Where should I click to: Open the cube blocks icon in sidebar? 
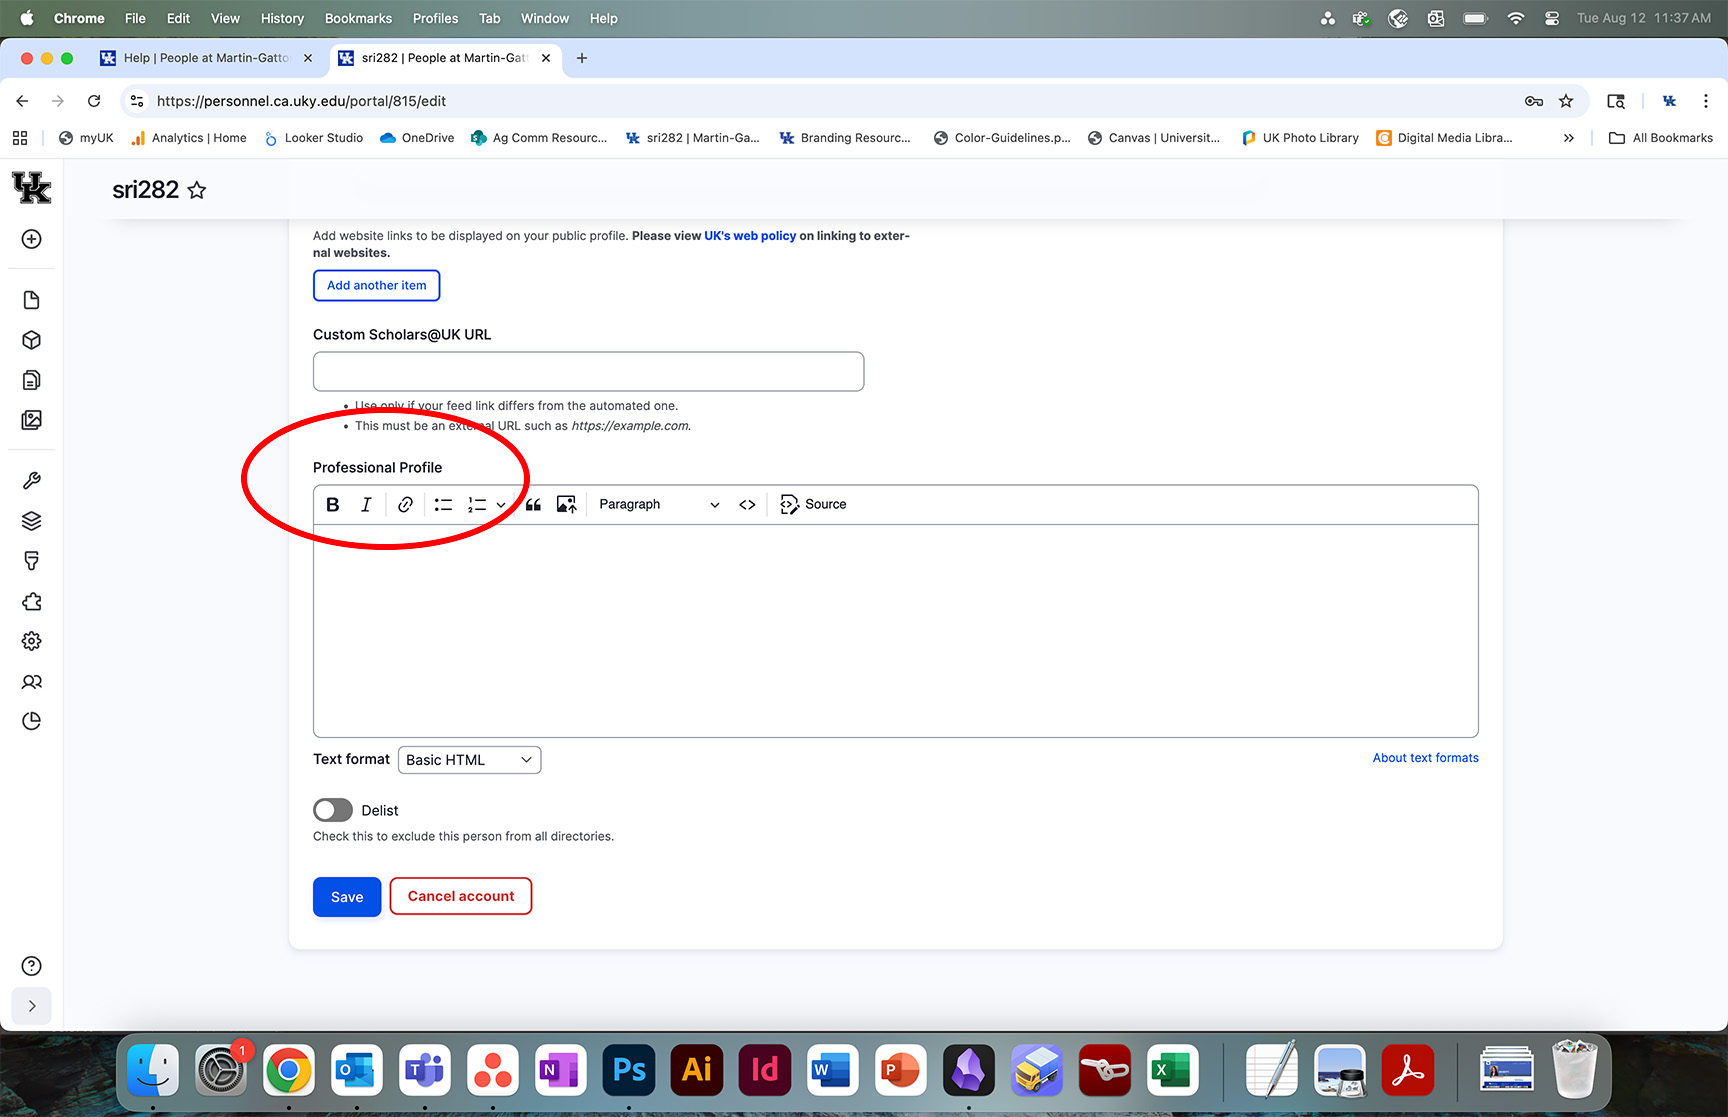[32, 340]
